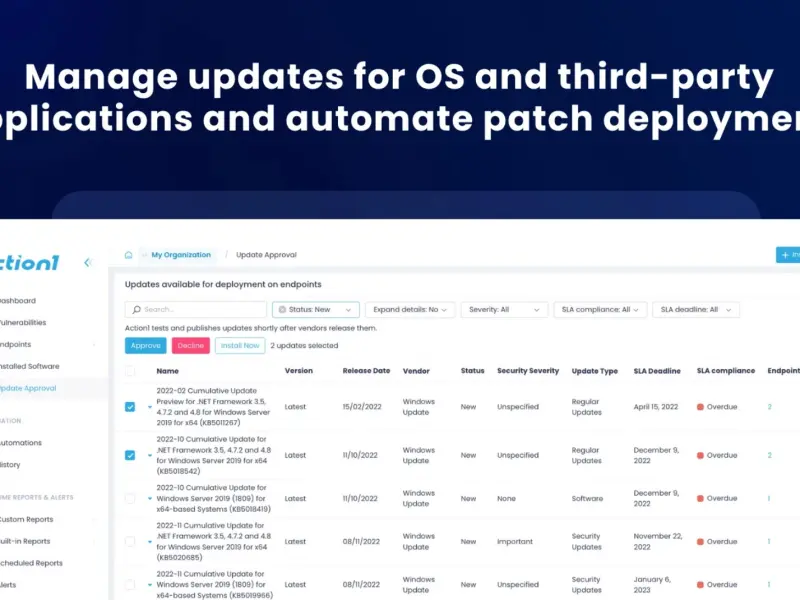Click the status circle icon in Status filter
Image resolution: width=800 pixels, height=600 pixels.
(x=282, y=309)
